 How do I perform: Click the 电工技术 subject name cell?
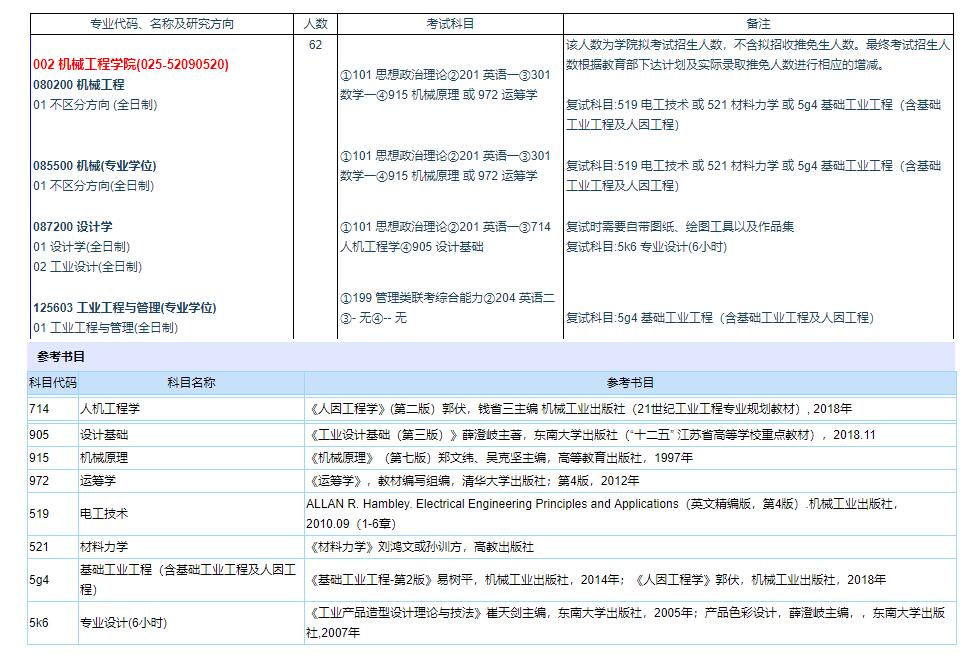(104, 513)
